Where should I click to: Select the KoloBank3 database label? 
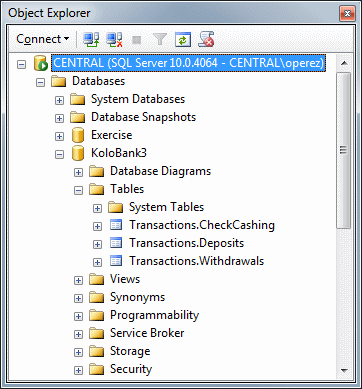pyautogui.click(x=119, y=153)
